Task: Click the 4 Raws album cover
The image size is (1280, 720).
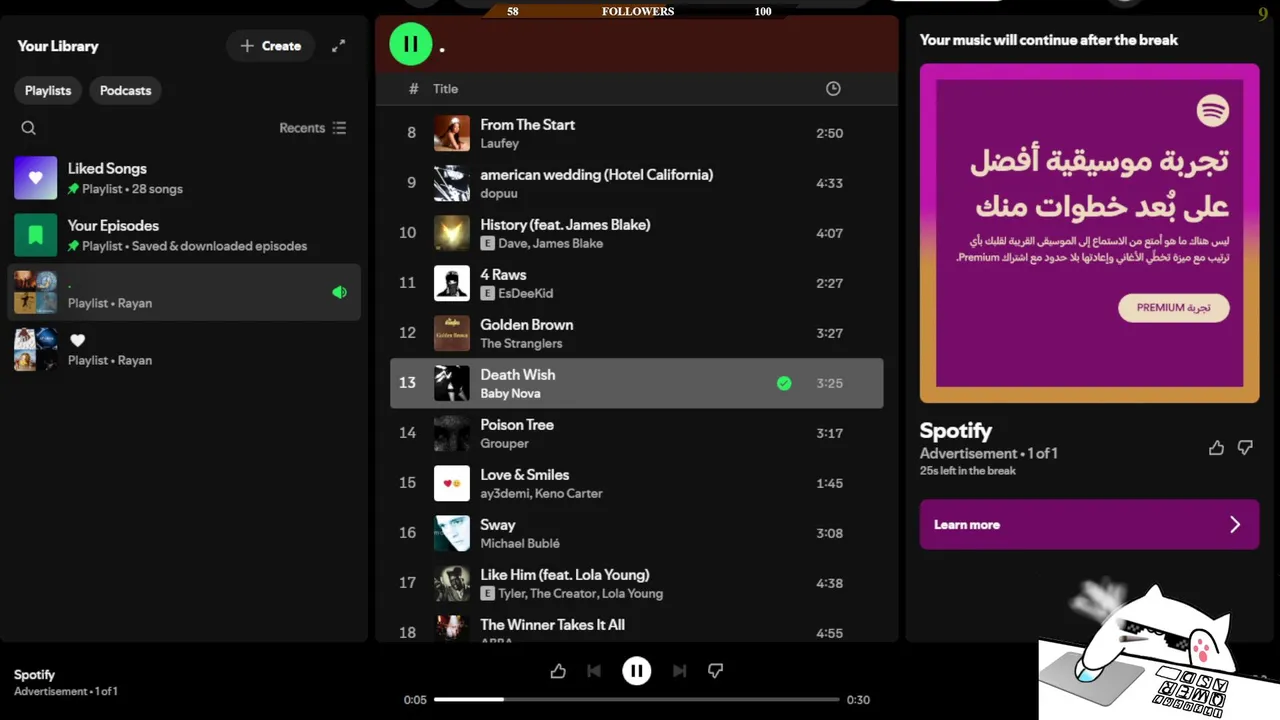Action: (452, 283)
